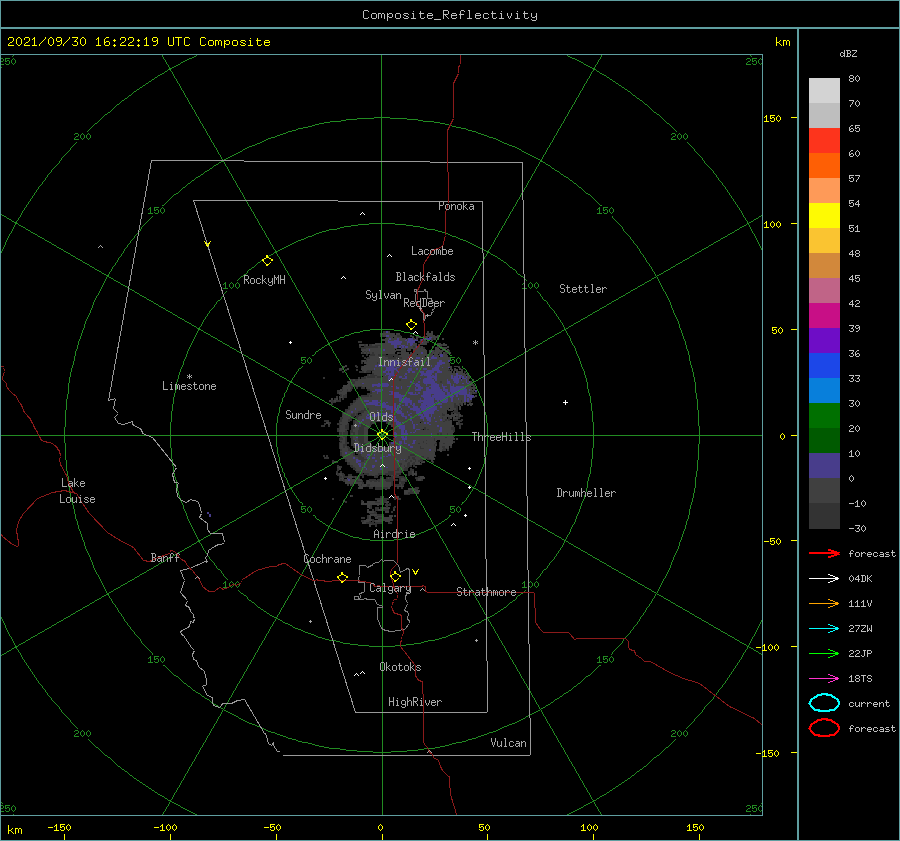
Task: Click the ThreeHills label
Action: point(501,437)
